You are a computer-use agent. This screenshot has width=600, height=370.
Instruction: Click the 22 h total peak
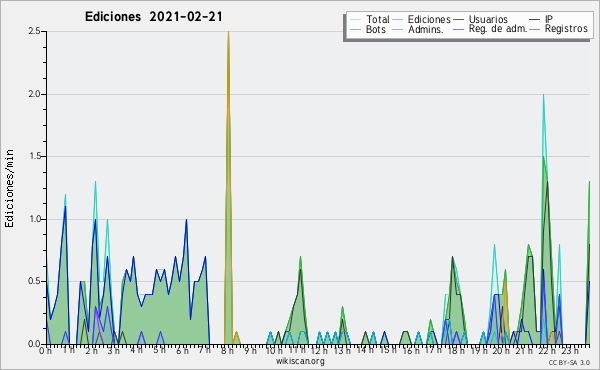click(543, 95)
